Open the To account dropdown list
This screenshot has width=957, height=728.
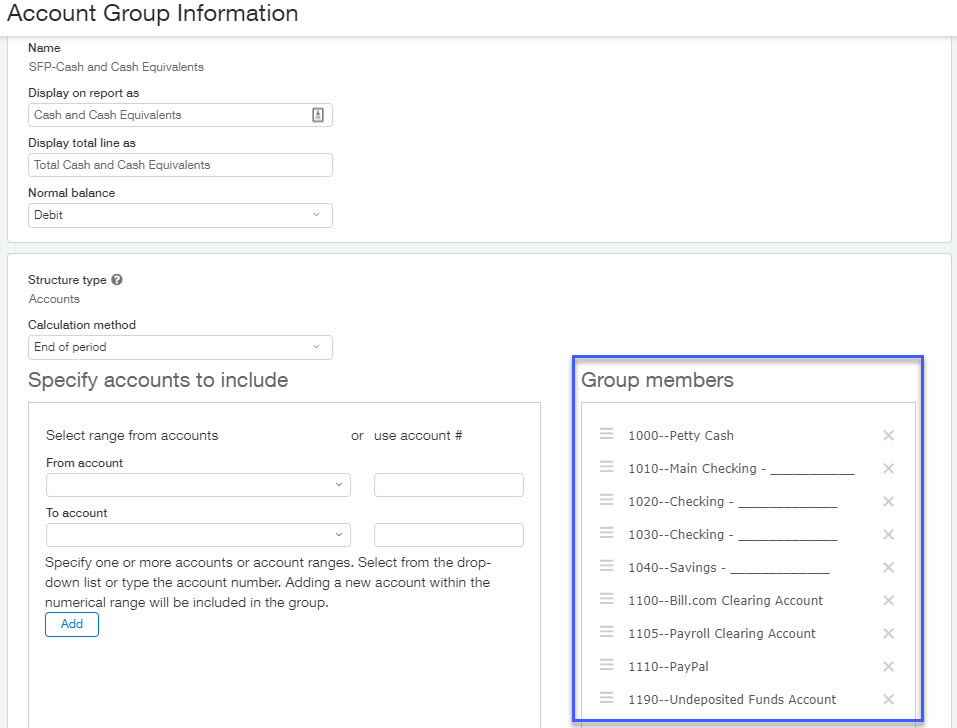pyautogui.click(x=198, y=535)
